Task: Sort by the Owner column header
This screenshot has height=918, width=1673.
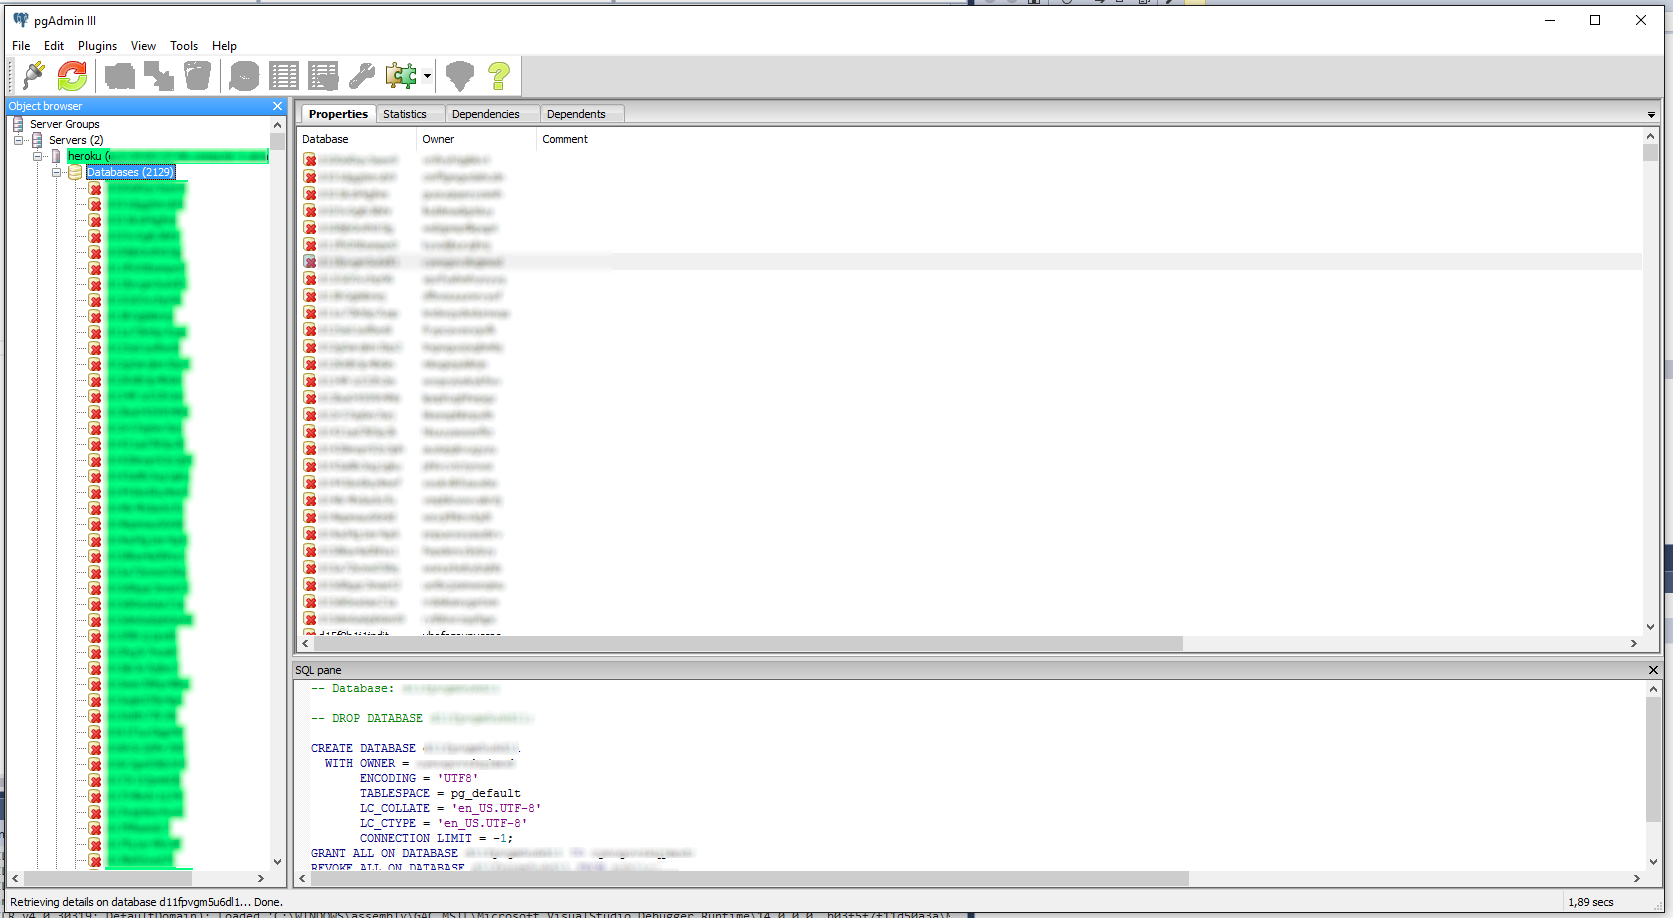Action: (477, 139)
